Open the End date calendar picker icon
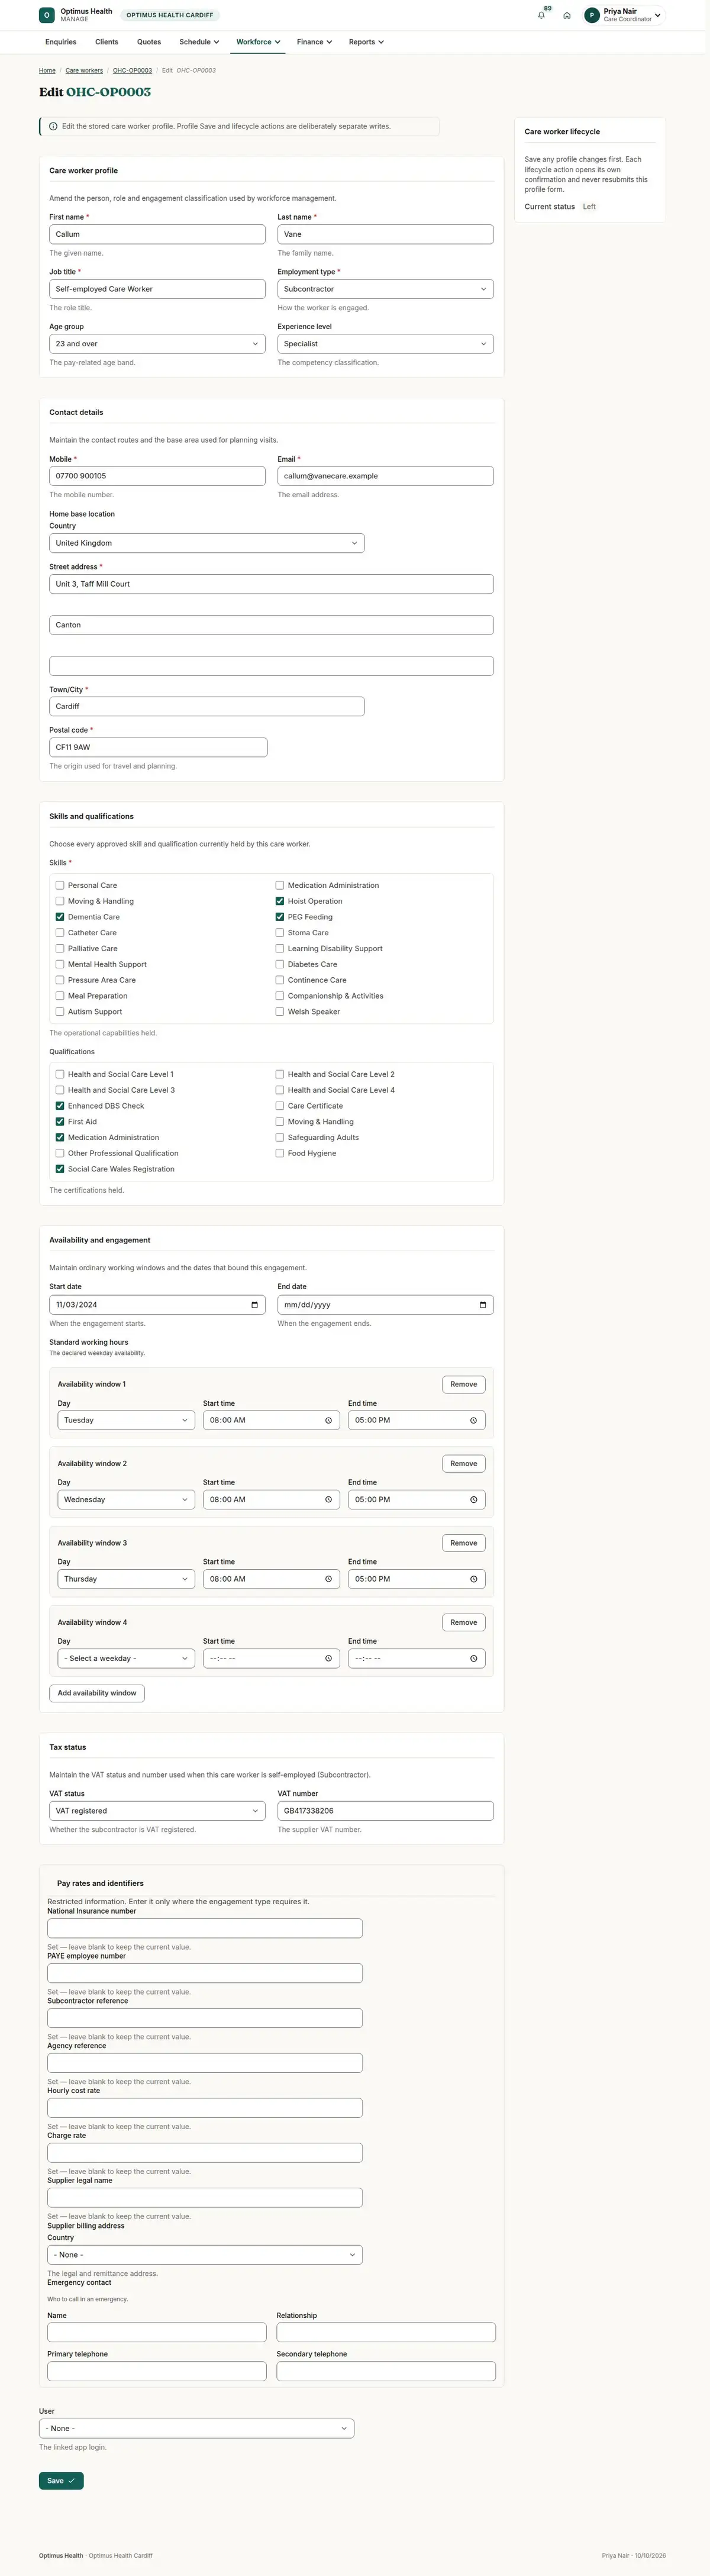The width and height of the screenshot is (710, 2576). click(x=483, y=1305)
